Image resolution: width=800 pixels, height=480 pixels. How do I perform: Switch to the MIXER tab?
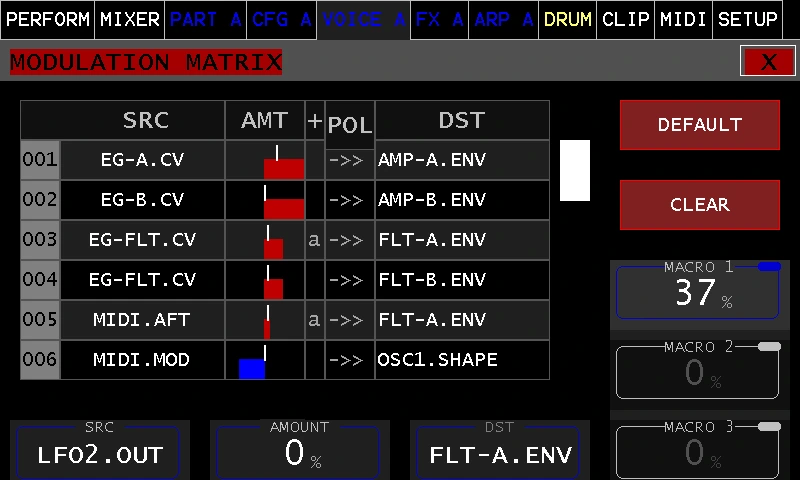(x=130, y=19)
